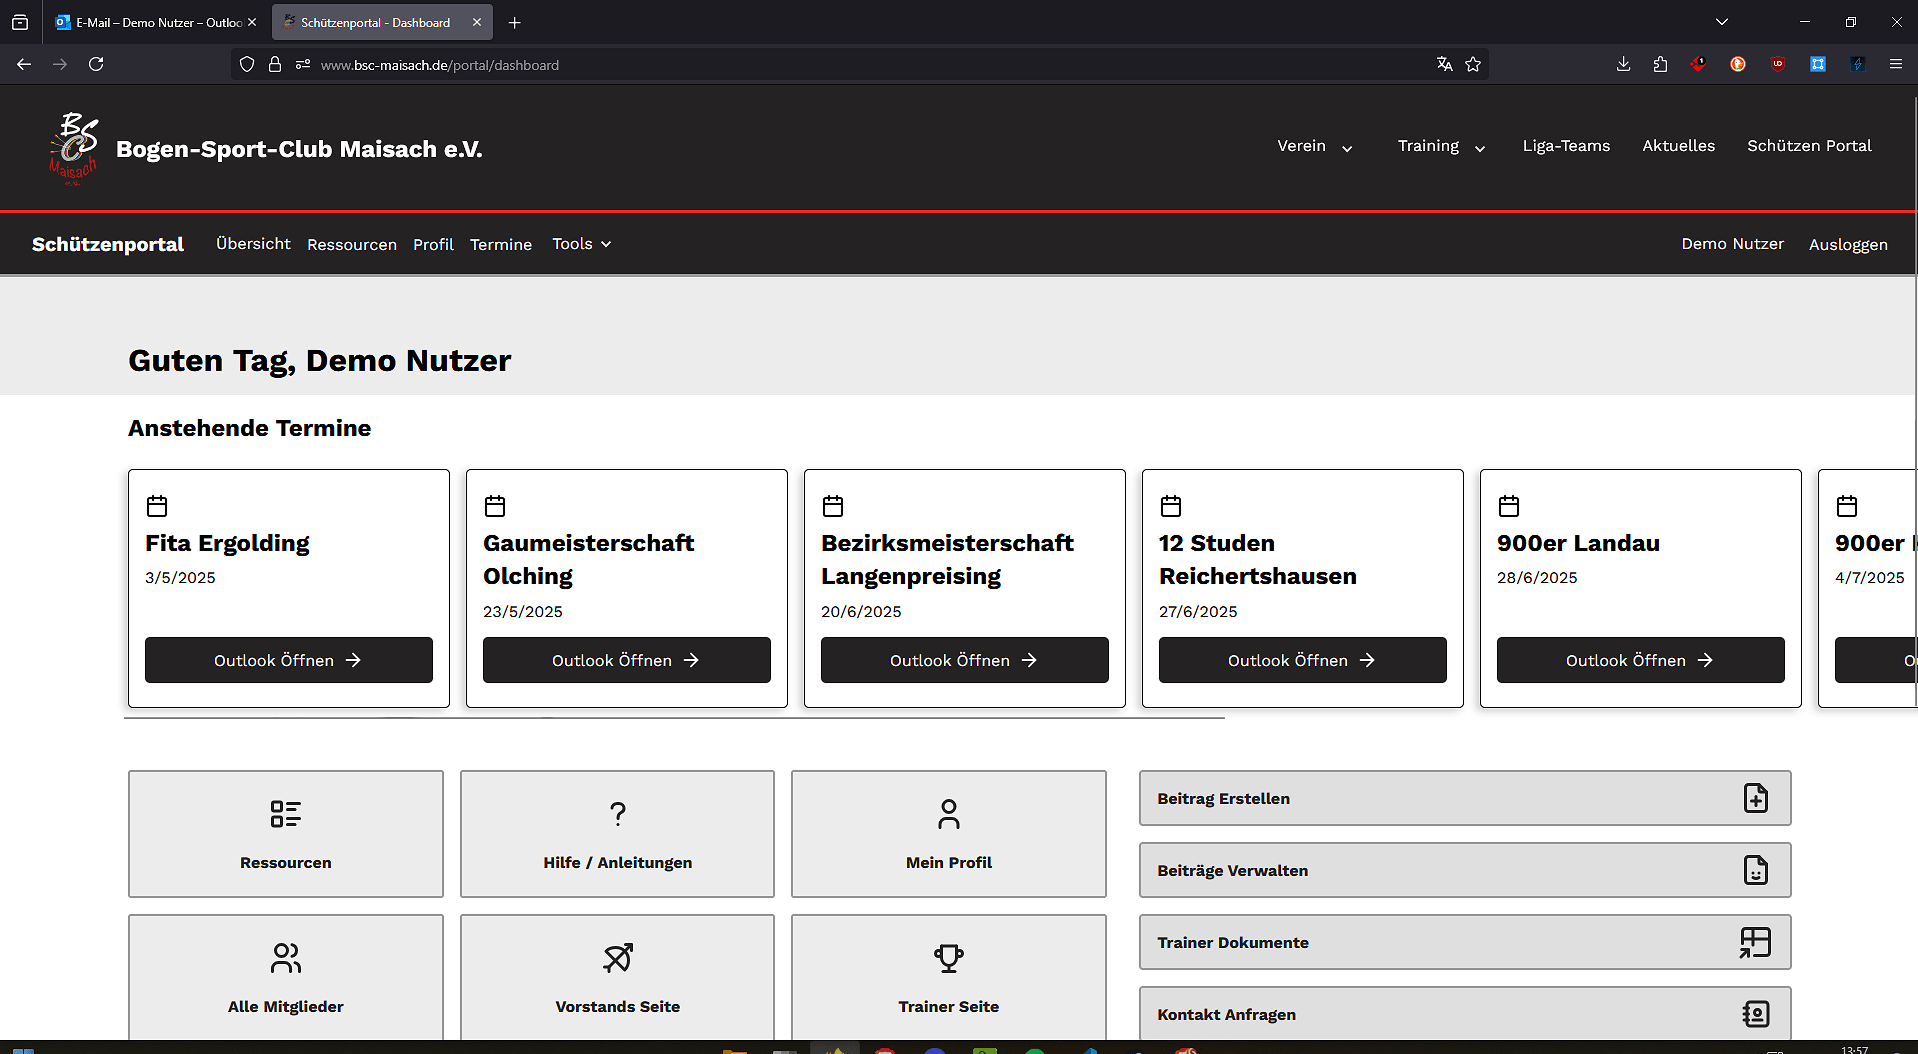Viewport: 1918px width, 1054px height.
Task: Click the Ausloggen link
Action: pos(1848,244)
